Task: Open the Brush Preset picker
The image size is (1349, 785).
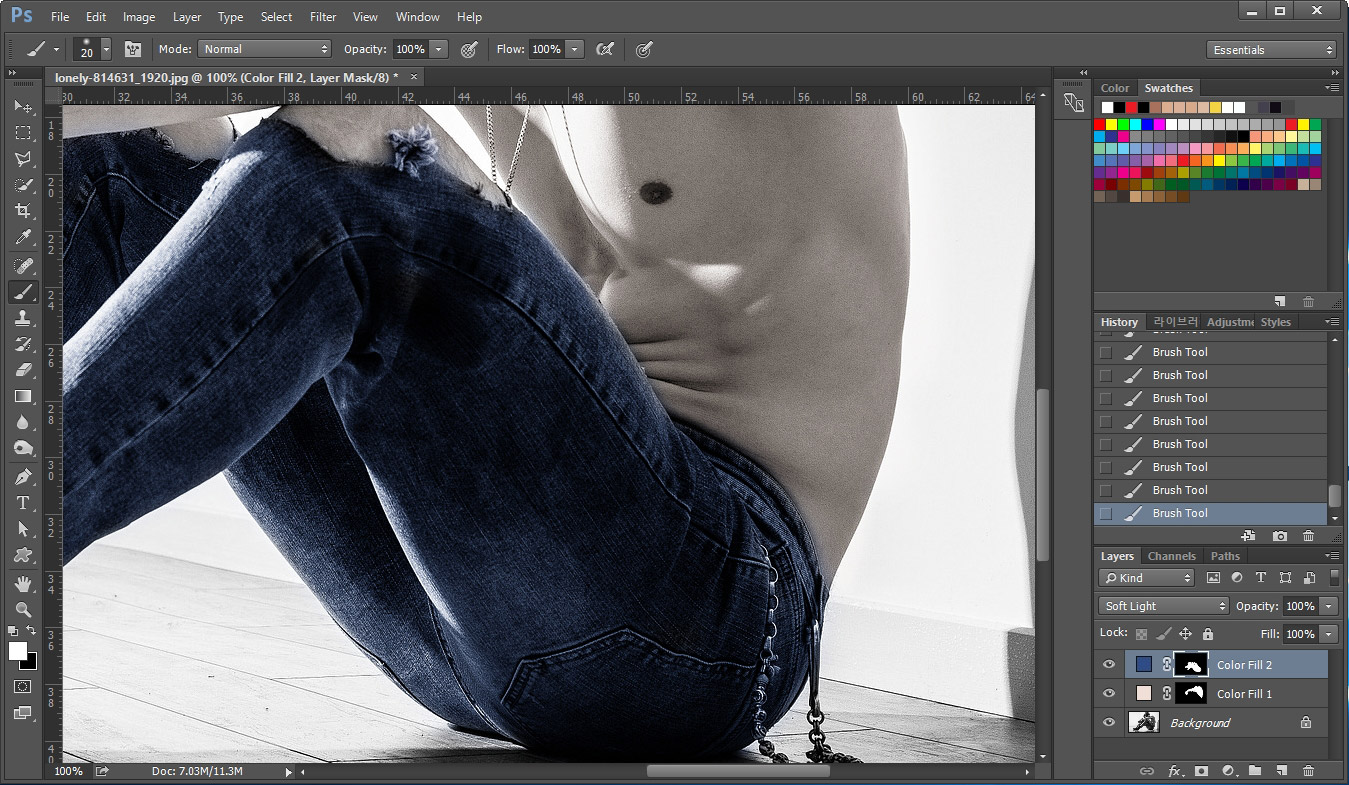Action: [106, 49]
